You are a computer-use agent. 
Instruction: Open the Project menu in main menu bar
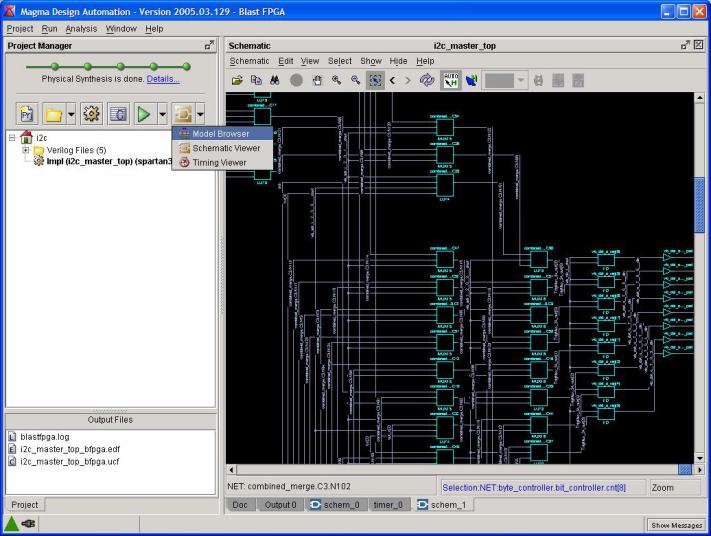click(x=20, y=29)
